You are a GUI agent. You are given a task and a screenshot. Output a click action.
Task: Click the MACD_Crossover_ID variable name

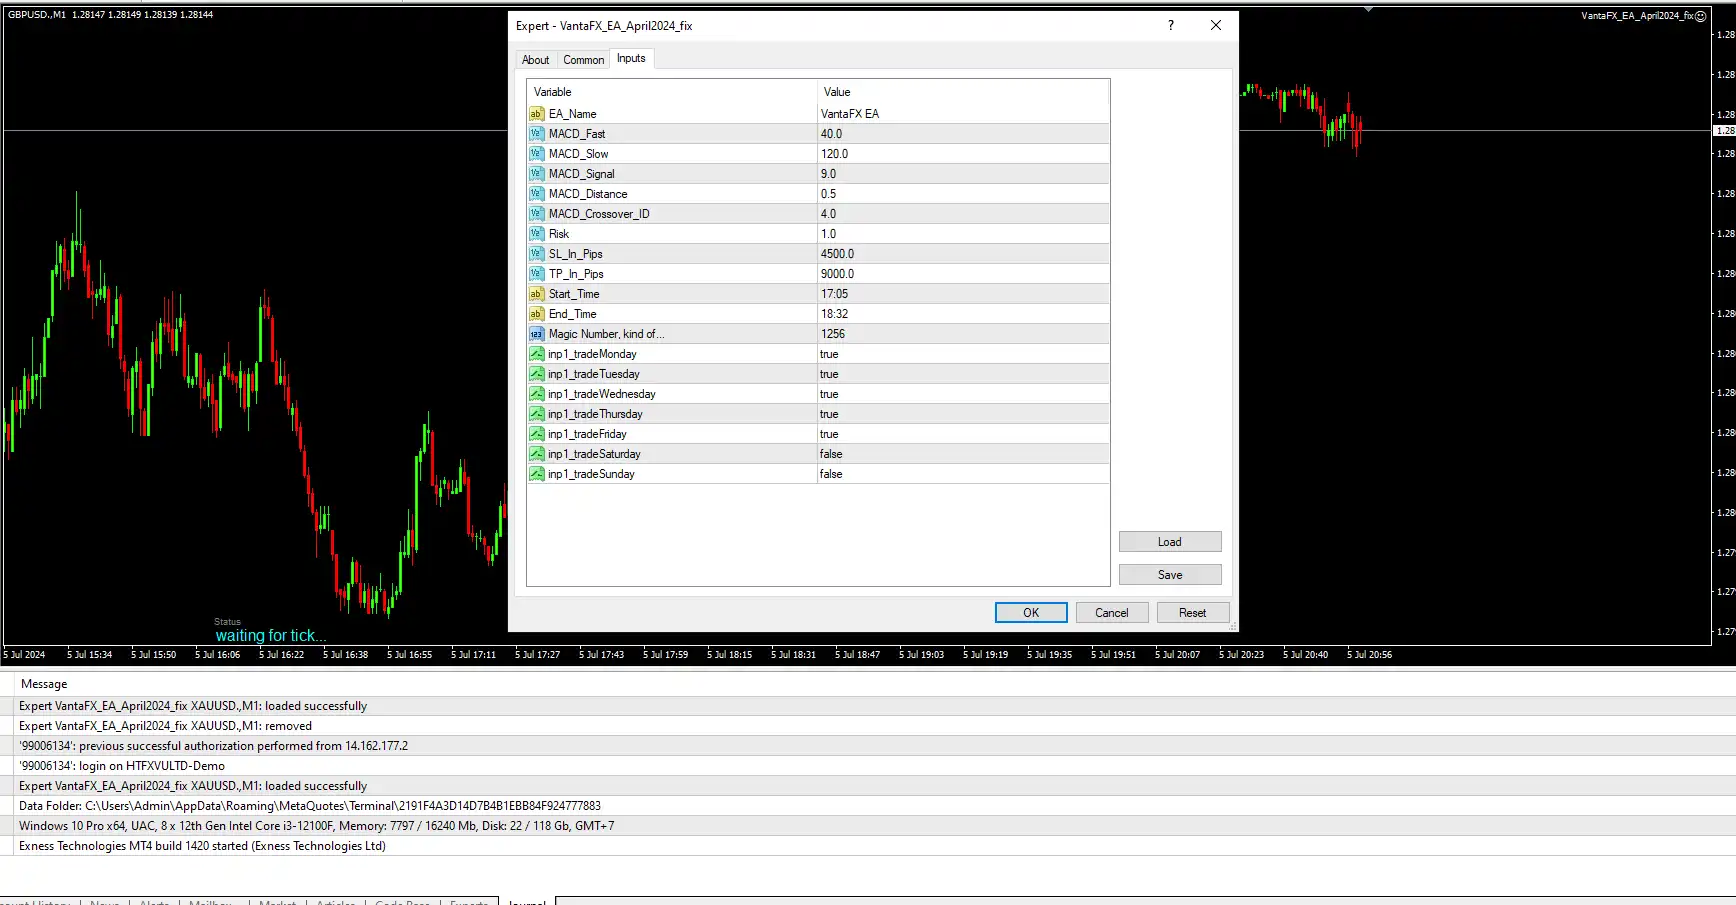coord(599,214)
